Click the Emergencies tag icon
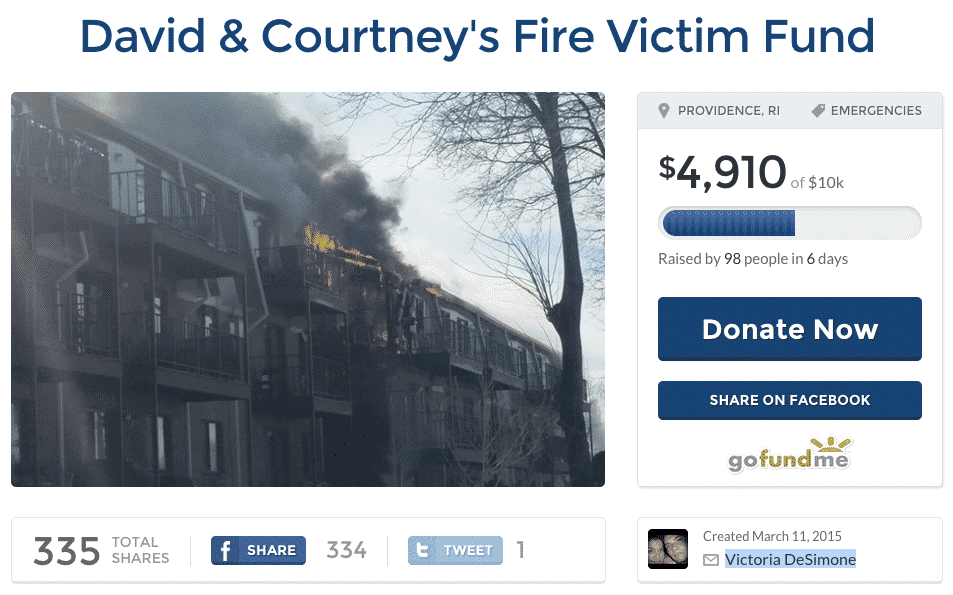 (x=818, y=111)
